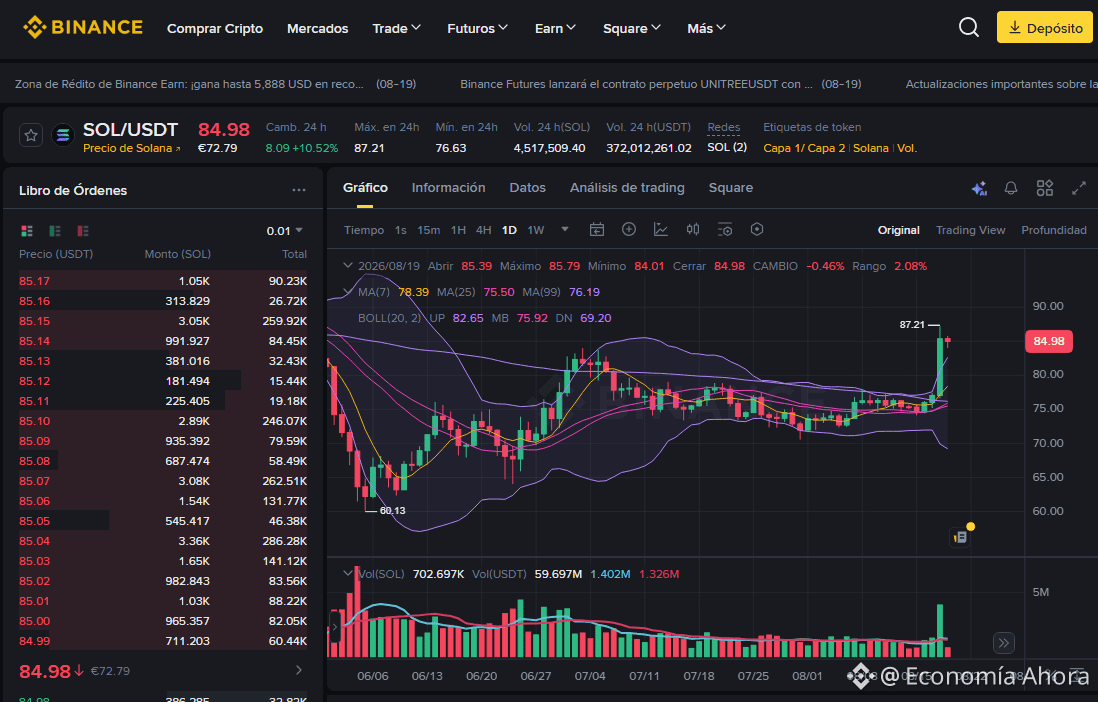Select the 1s time interval

401,230
